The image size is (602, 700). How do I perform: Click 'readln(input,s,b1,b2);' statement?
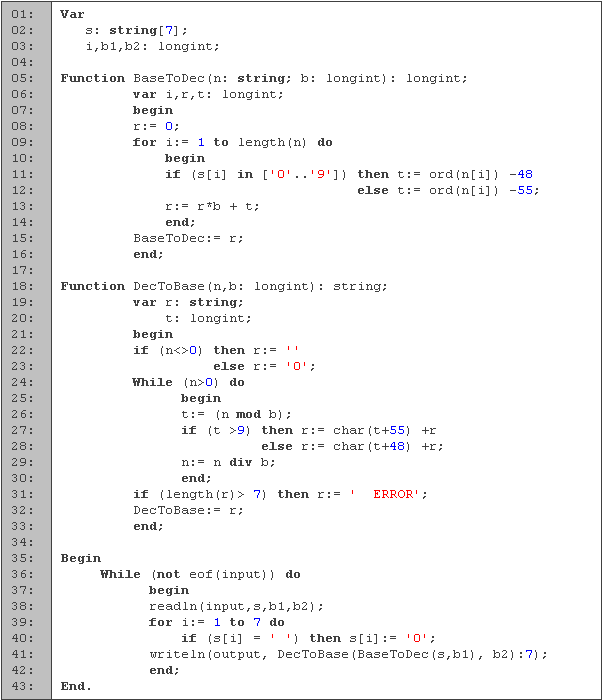(x=236, y=607)
